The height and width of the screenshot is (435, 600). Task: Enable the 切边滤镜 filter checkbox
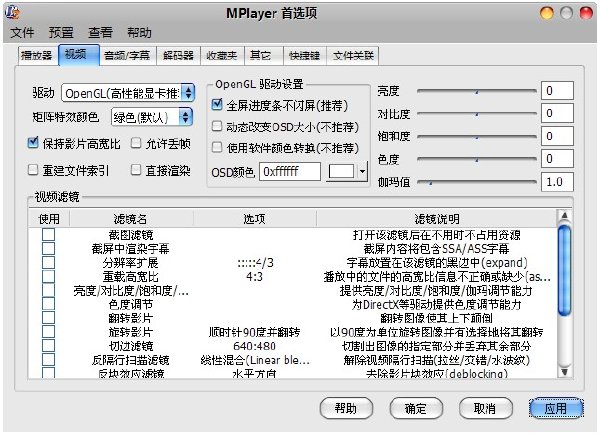pos(49,345)
